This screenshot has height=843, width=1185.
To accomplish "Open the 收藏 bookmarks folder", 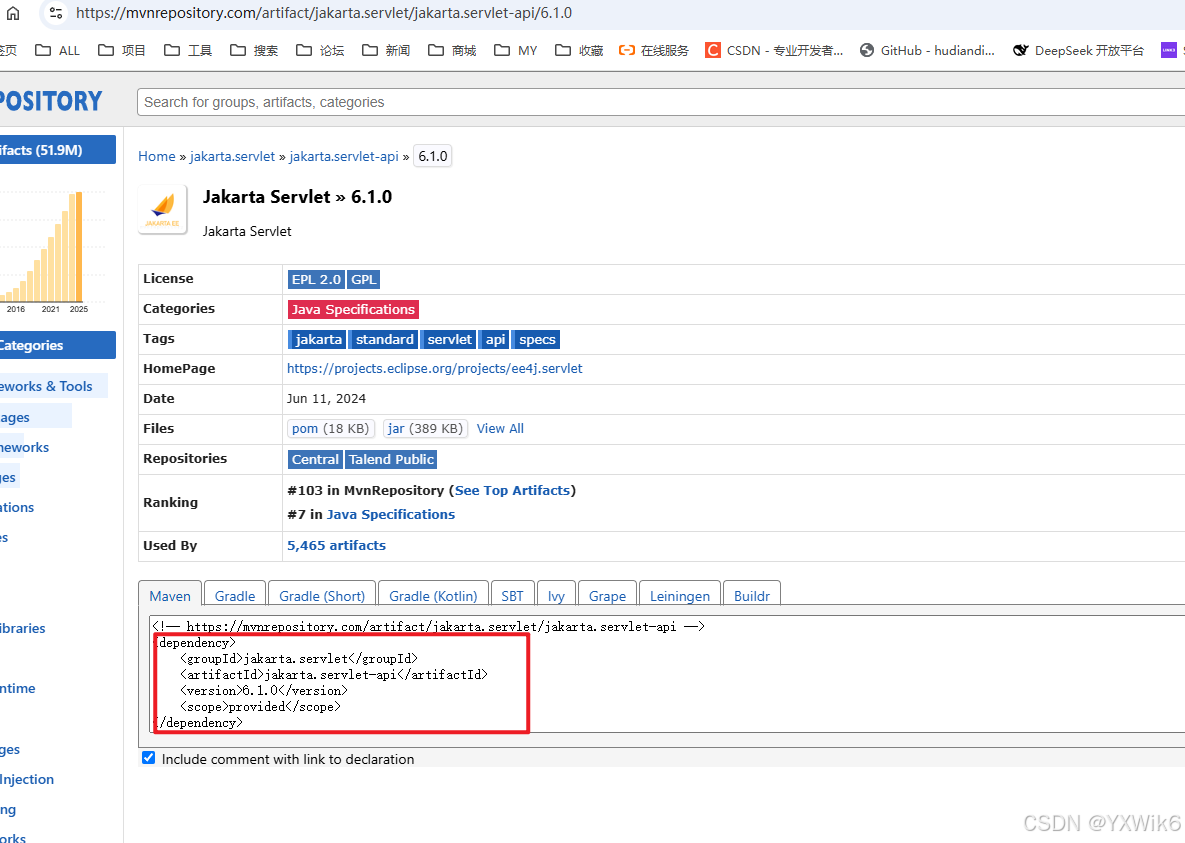I will [579, 51].
